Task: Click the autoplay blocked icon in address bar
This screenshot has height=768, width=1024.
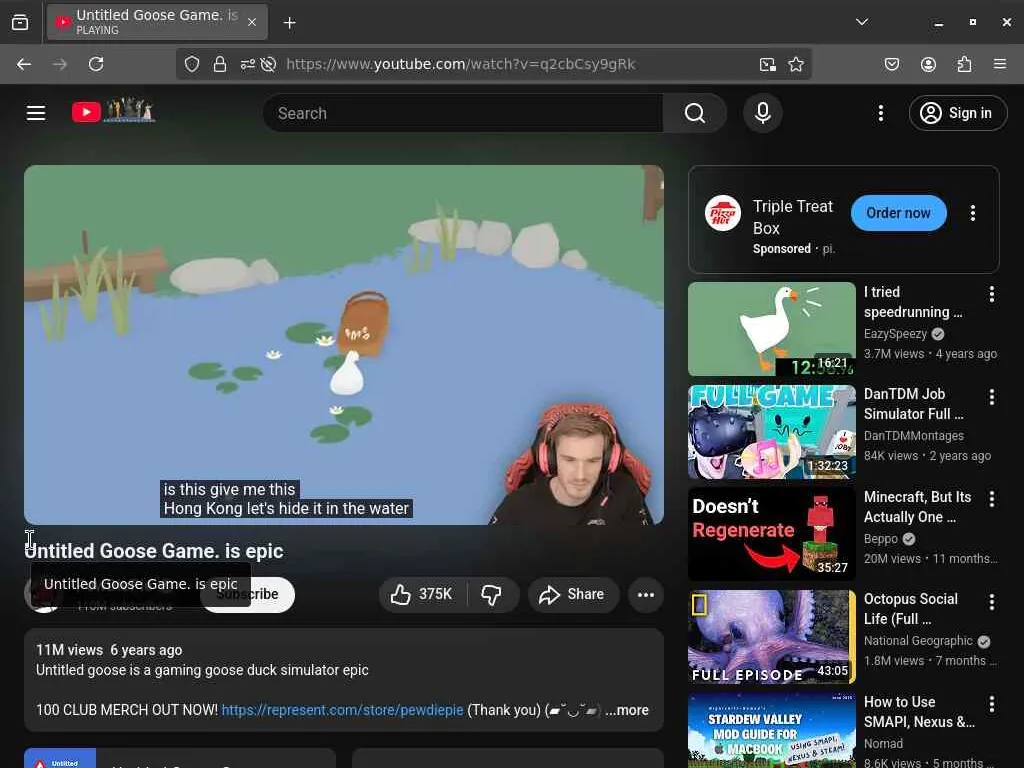Action: [268, 64]
